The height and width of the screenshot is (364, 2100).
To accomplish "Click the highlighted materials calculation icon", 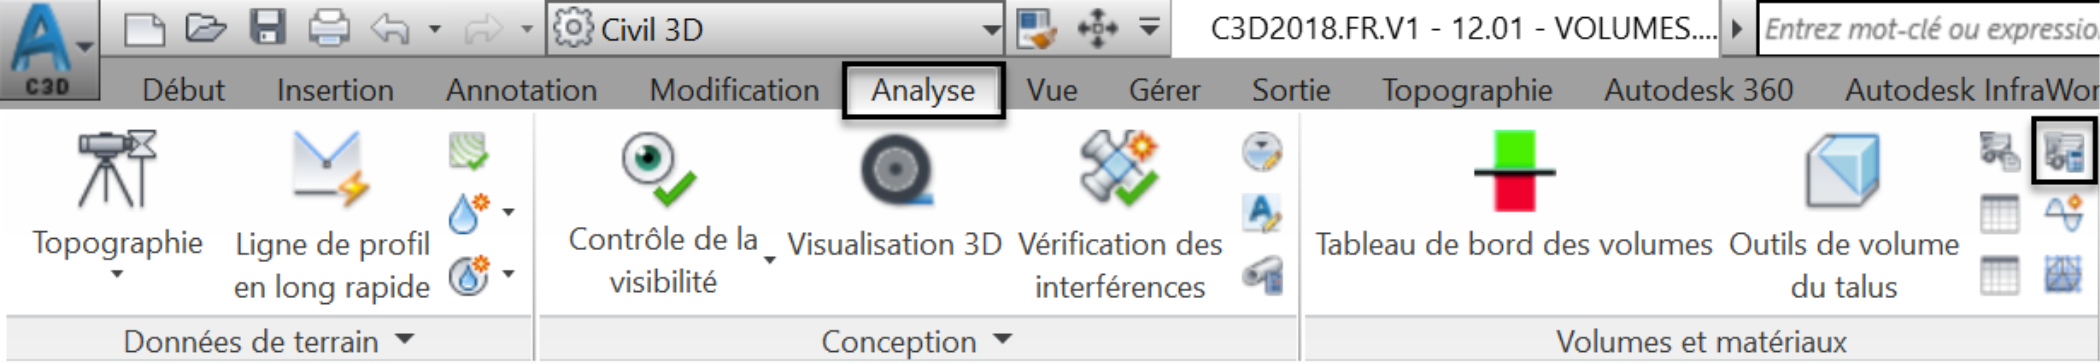I will click(x=2064, y=151).
